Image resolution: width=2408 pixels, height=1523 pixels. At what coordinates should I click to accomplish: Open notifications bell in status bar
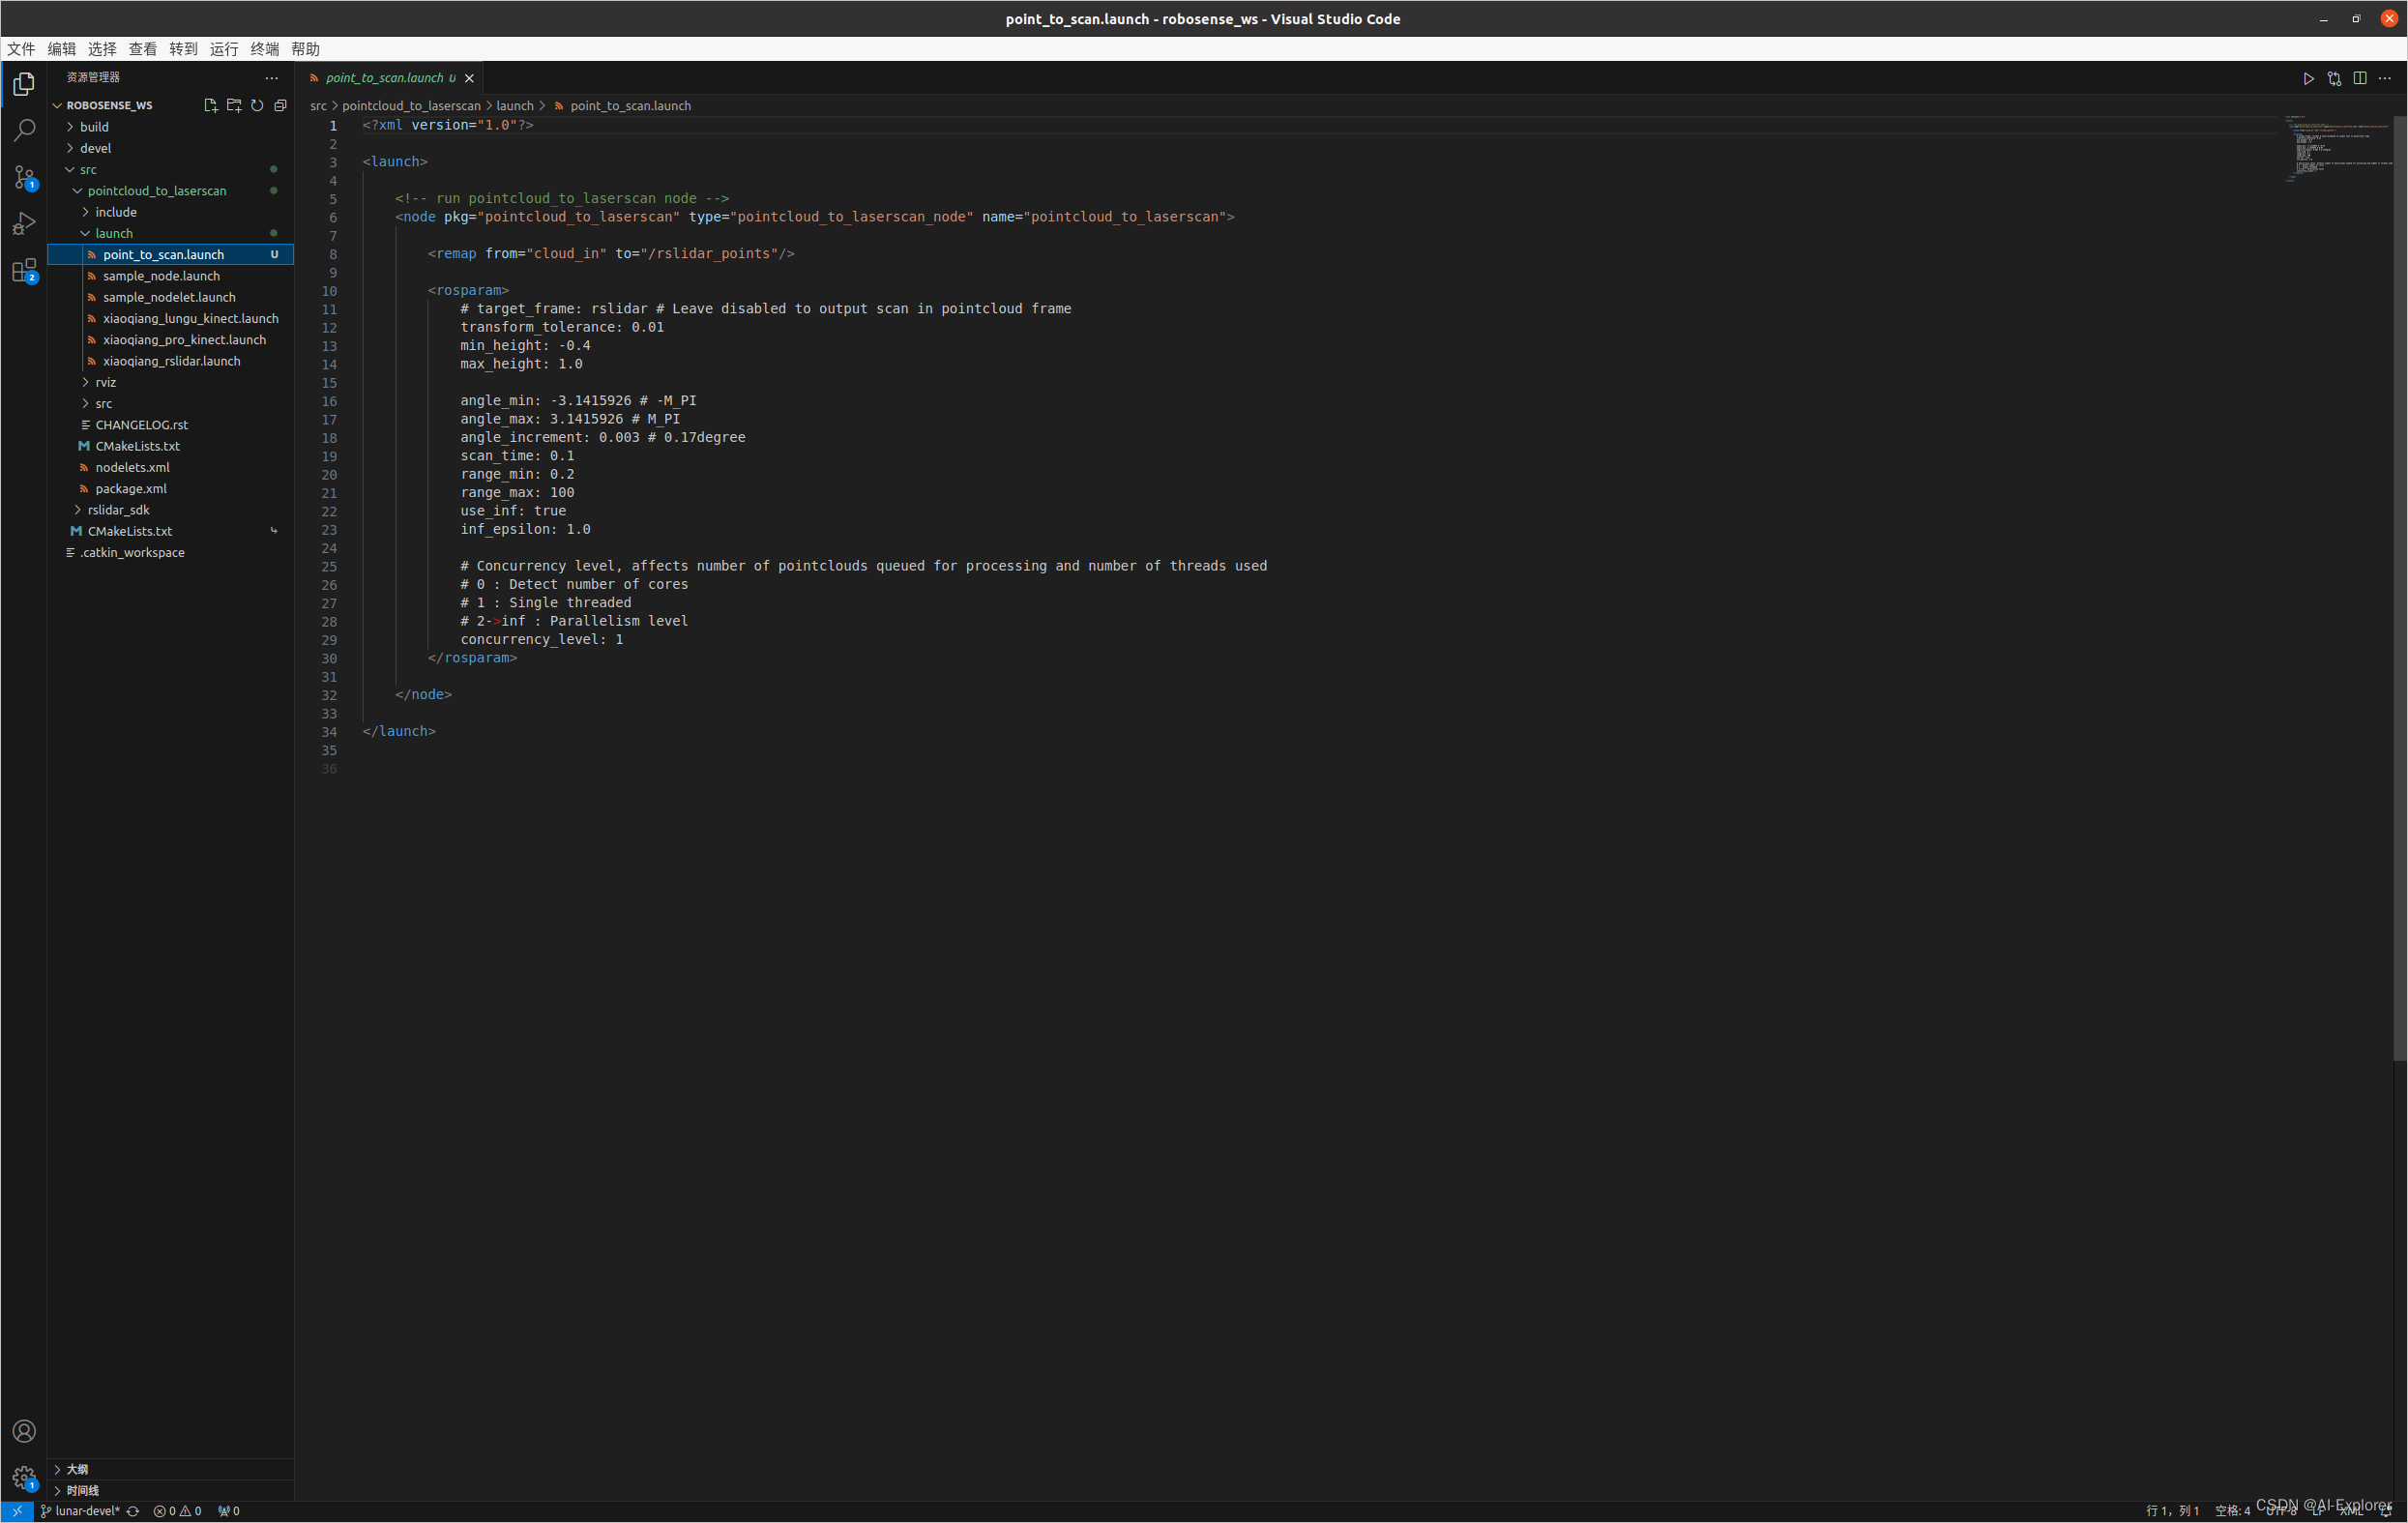pyautogui.click(x=2385, y=1511)
